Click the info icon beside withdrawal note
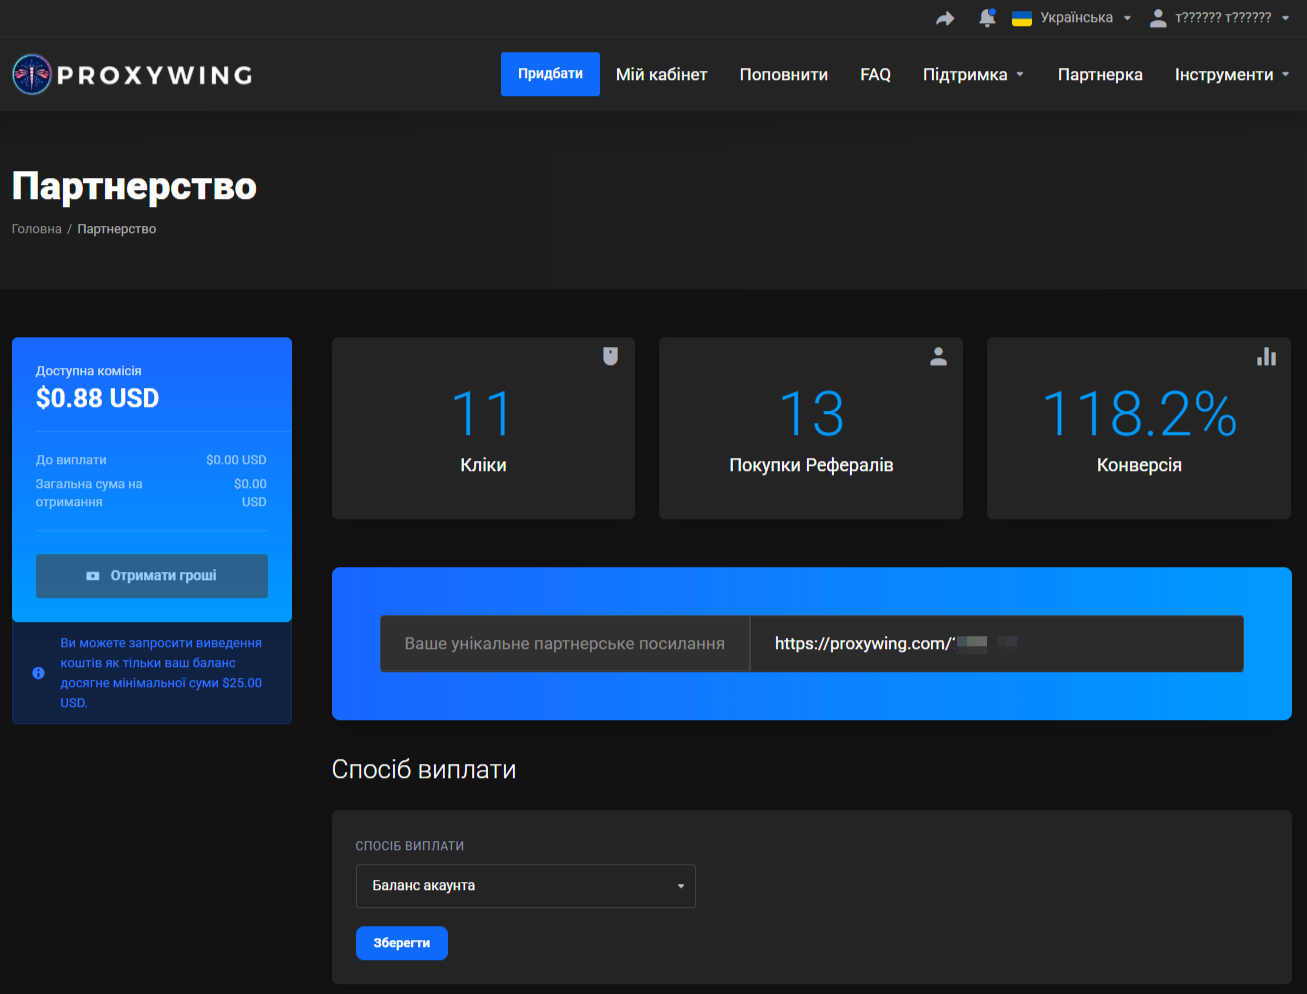Viewport: 1307px width, 994px height. coord(38,673)
